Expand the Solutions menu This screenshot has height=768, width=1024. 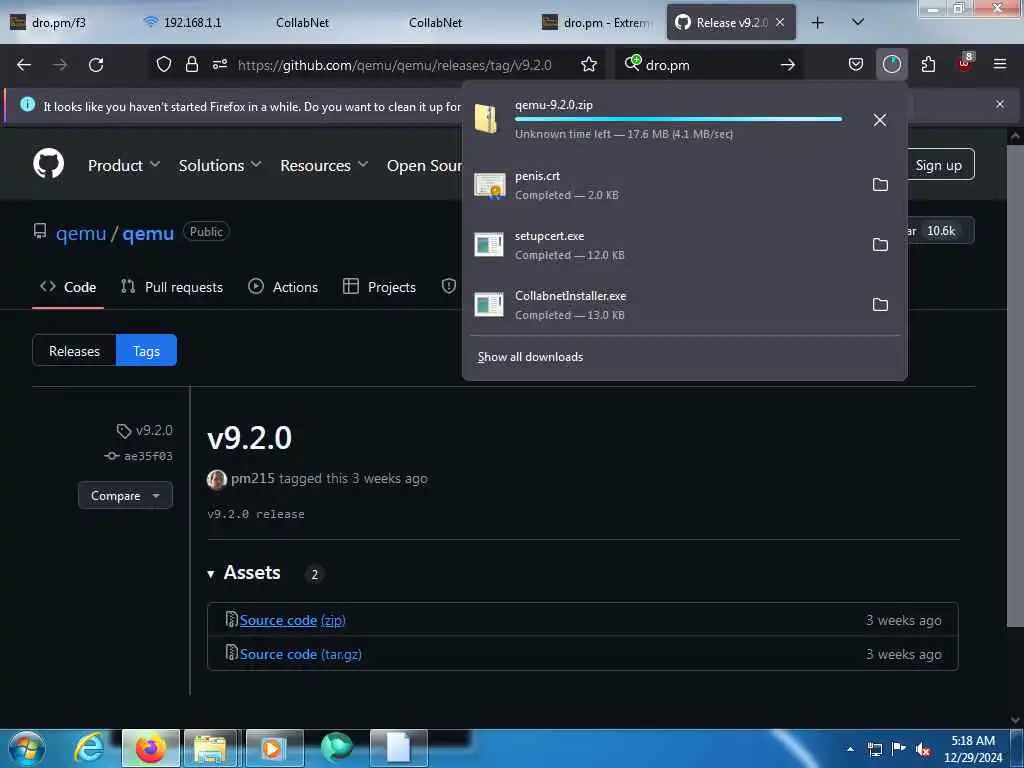tap(220, 165)
